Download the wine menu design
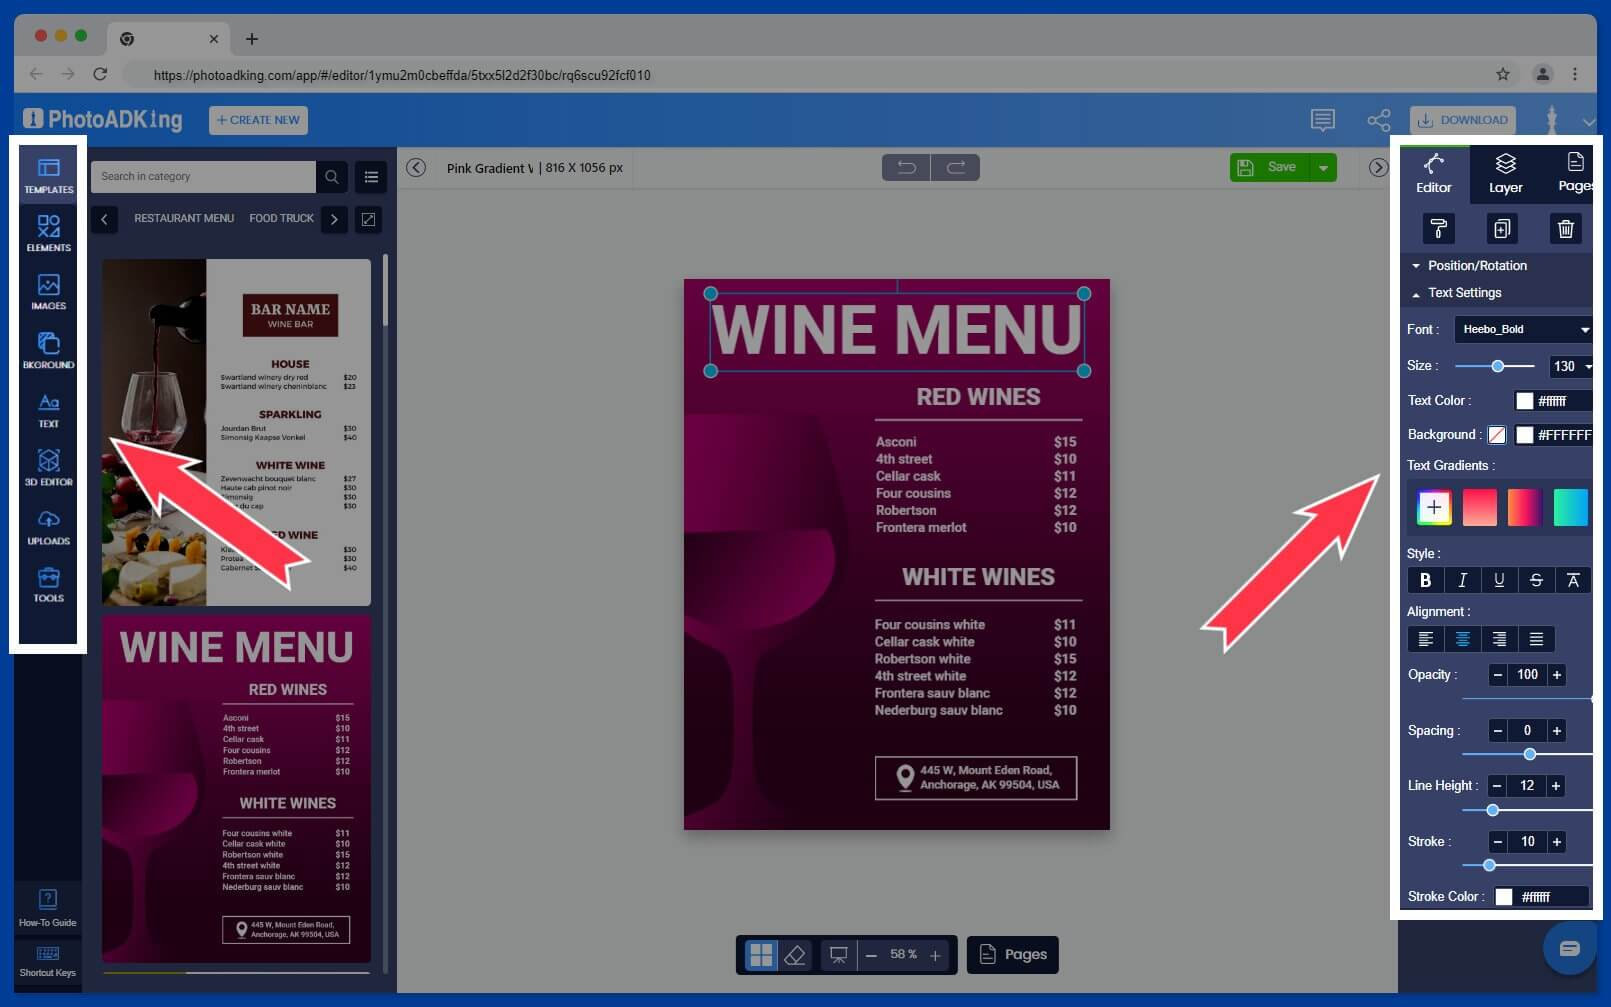Screen dimensions: 1611x1007 (x=1462, y=119)
